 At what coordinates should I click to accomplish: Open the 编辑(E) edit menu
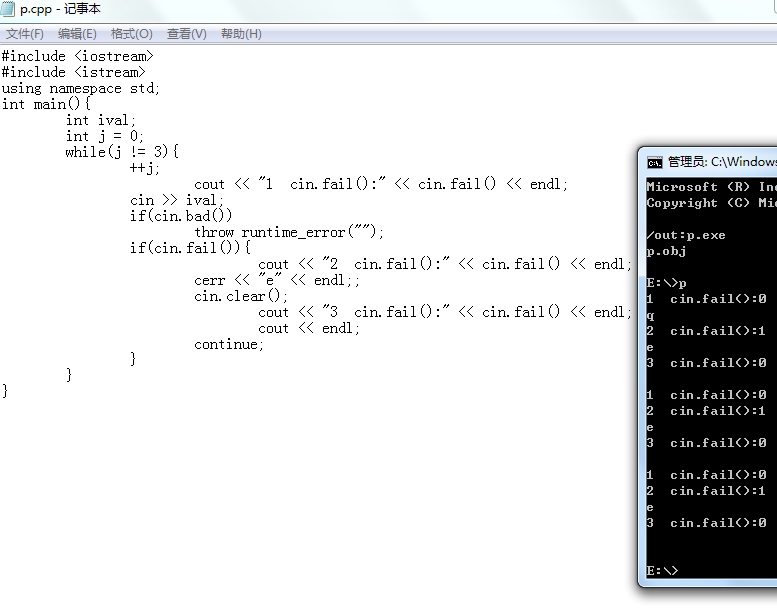tap(77, 34)
